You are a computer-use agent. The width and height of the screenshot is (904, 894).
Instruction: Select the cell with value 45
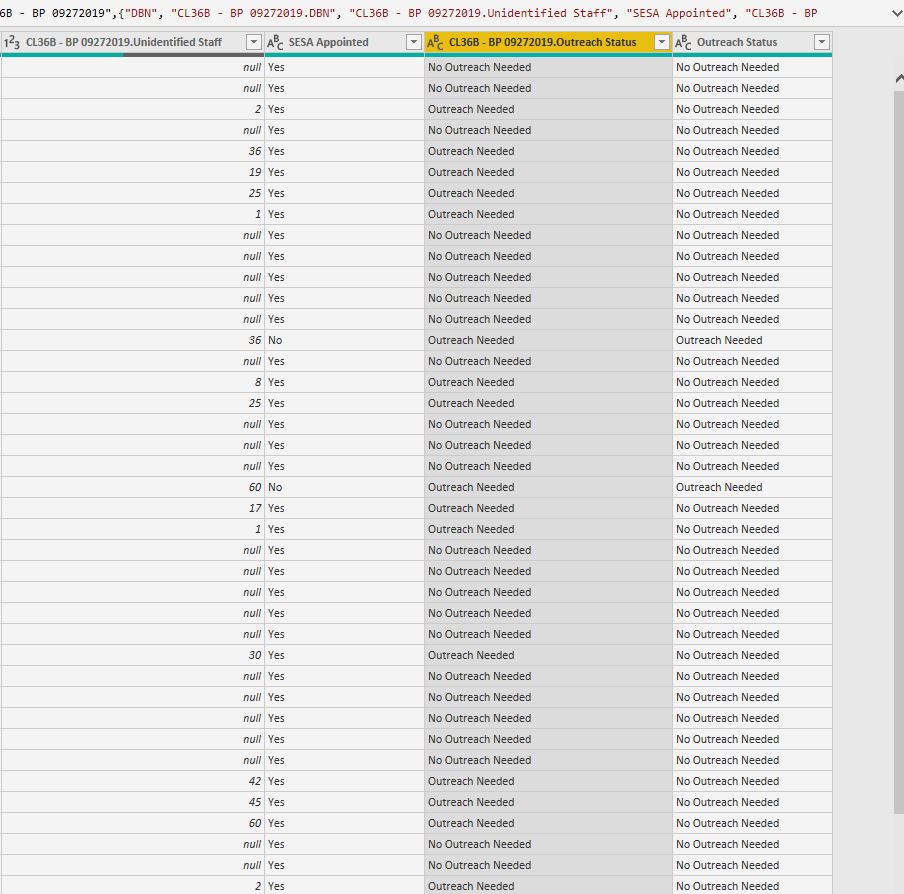pyautogui.click(x=133, y=802)
